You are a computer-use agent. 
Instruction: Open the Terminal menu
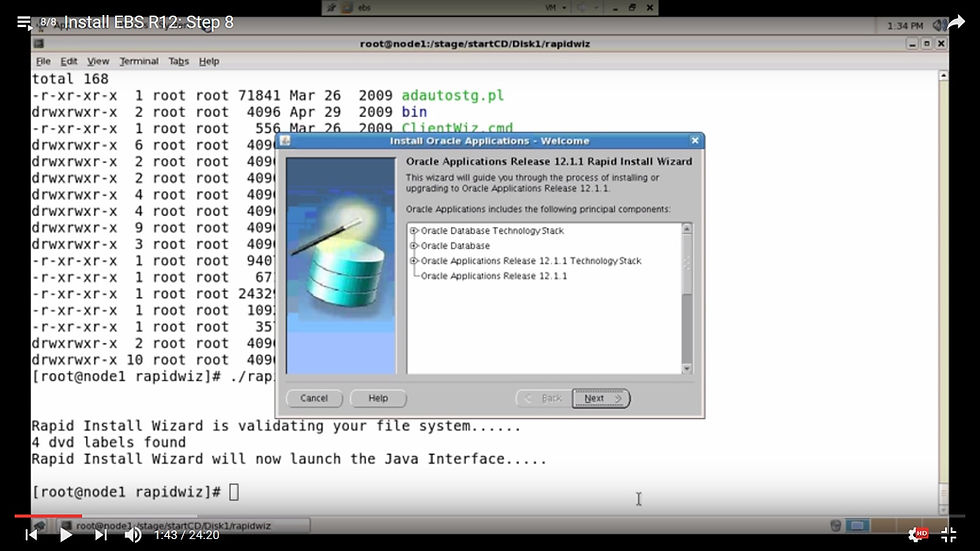coord(139,61)
